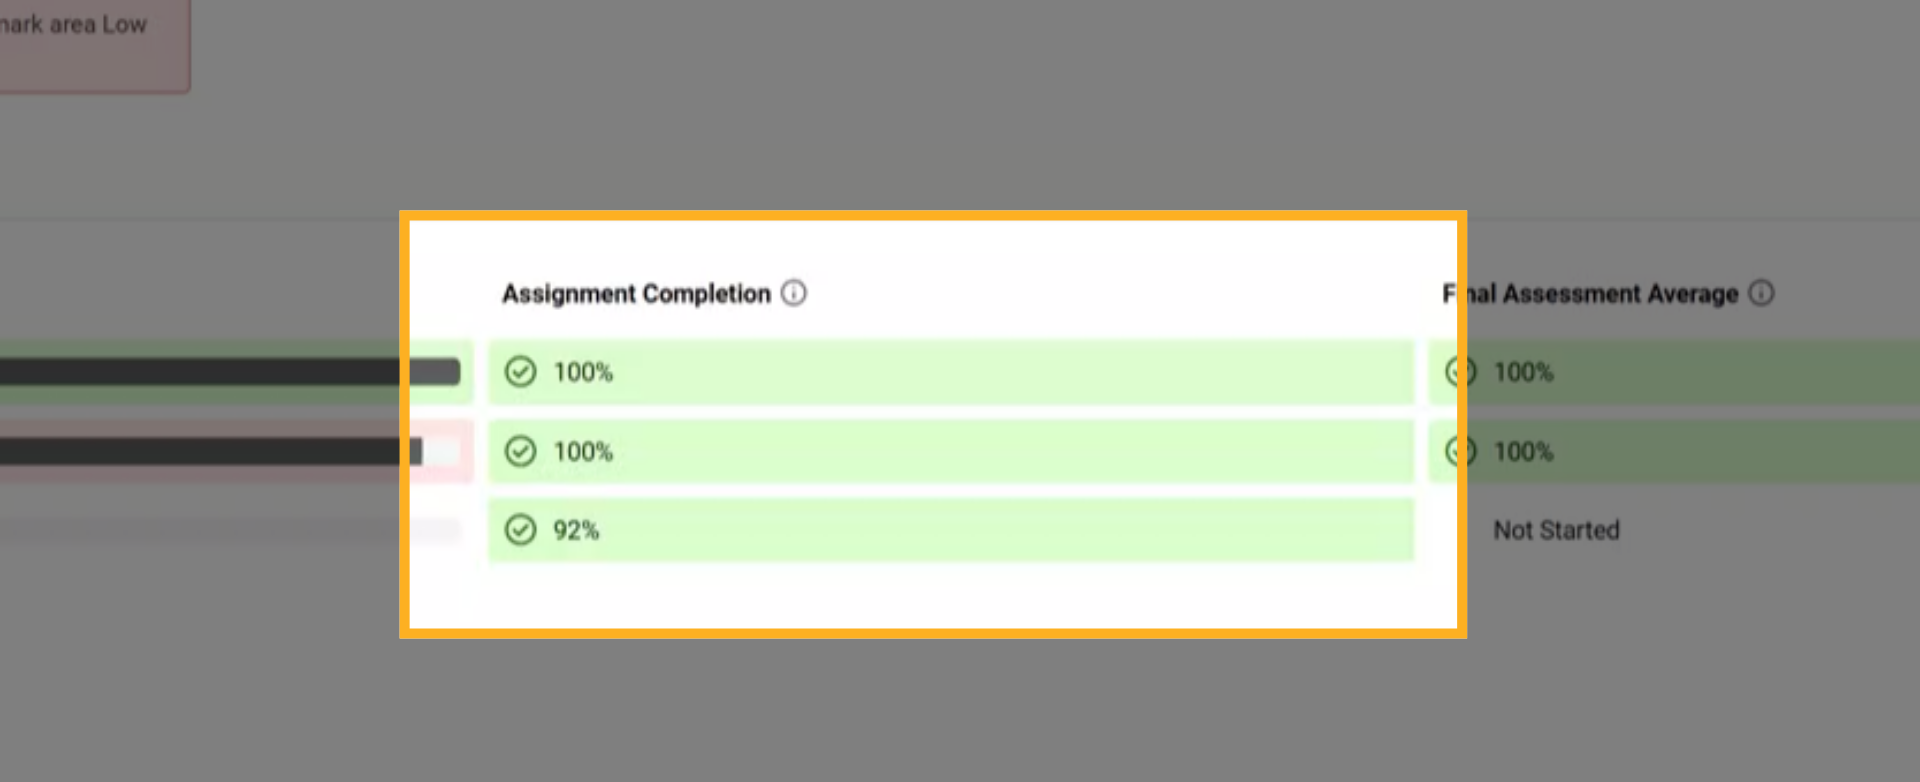Click the info icon next to Assignment Completion
Viewport: 1920px width, 782px height.
[x=793, y=292]
